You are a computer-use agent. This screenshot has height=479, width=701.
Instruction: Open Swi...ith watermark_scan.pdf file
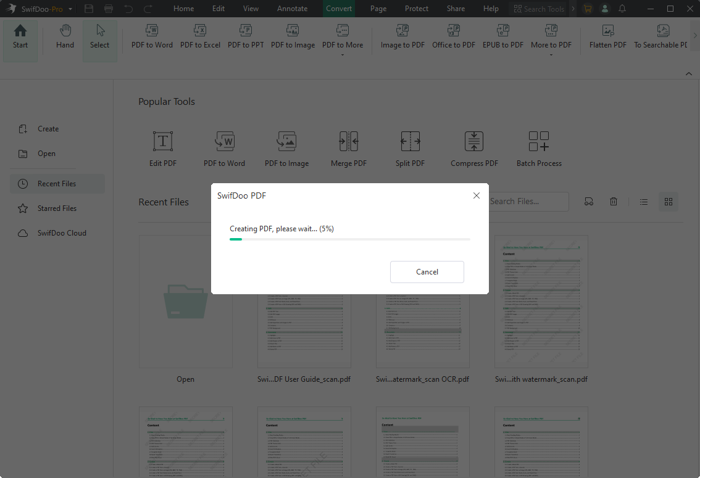click(541, 301)
